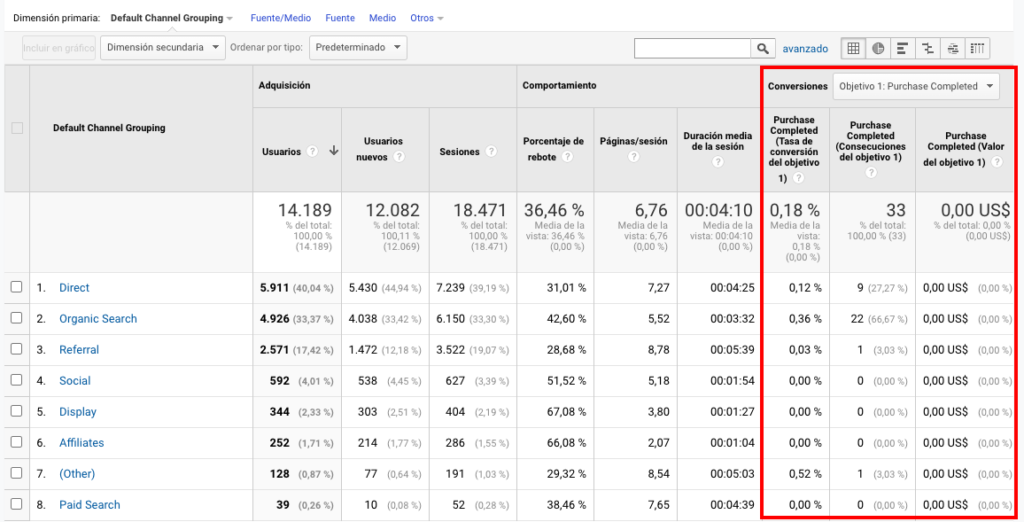The height and width of the screenshot is (522, 1024).
Task: Switch to pivot table view icon
Action: 978,48
